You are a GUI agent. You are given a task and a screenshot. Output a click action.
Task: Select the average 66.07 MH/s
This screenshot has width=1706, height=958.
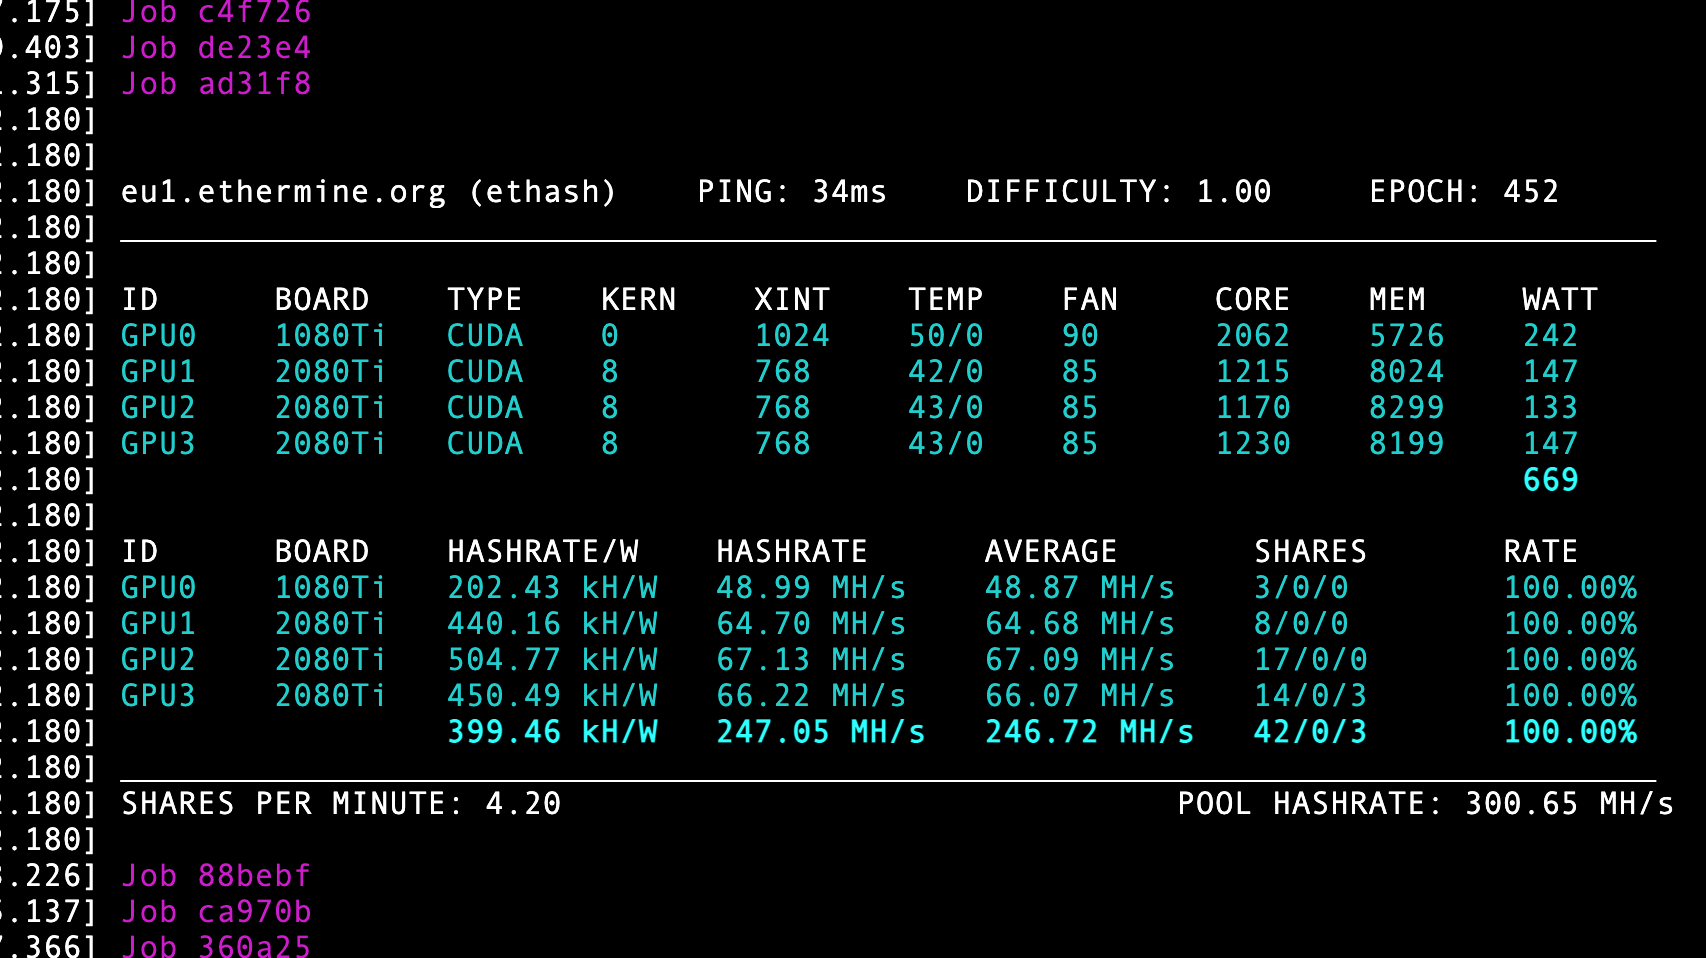(x=1080, y=696)
